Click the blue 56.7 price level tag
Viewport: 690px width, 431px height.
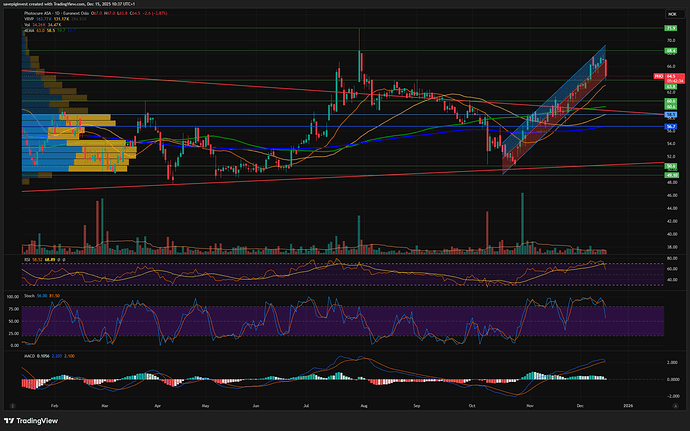click(672, 127)
